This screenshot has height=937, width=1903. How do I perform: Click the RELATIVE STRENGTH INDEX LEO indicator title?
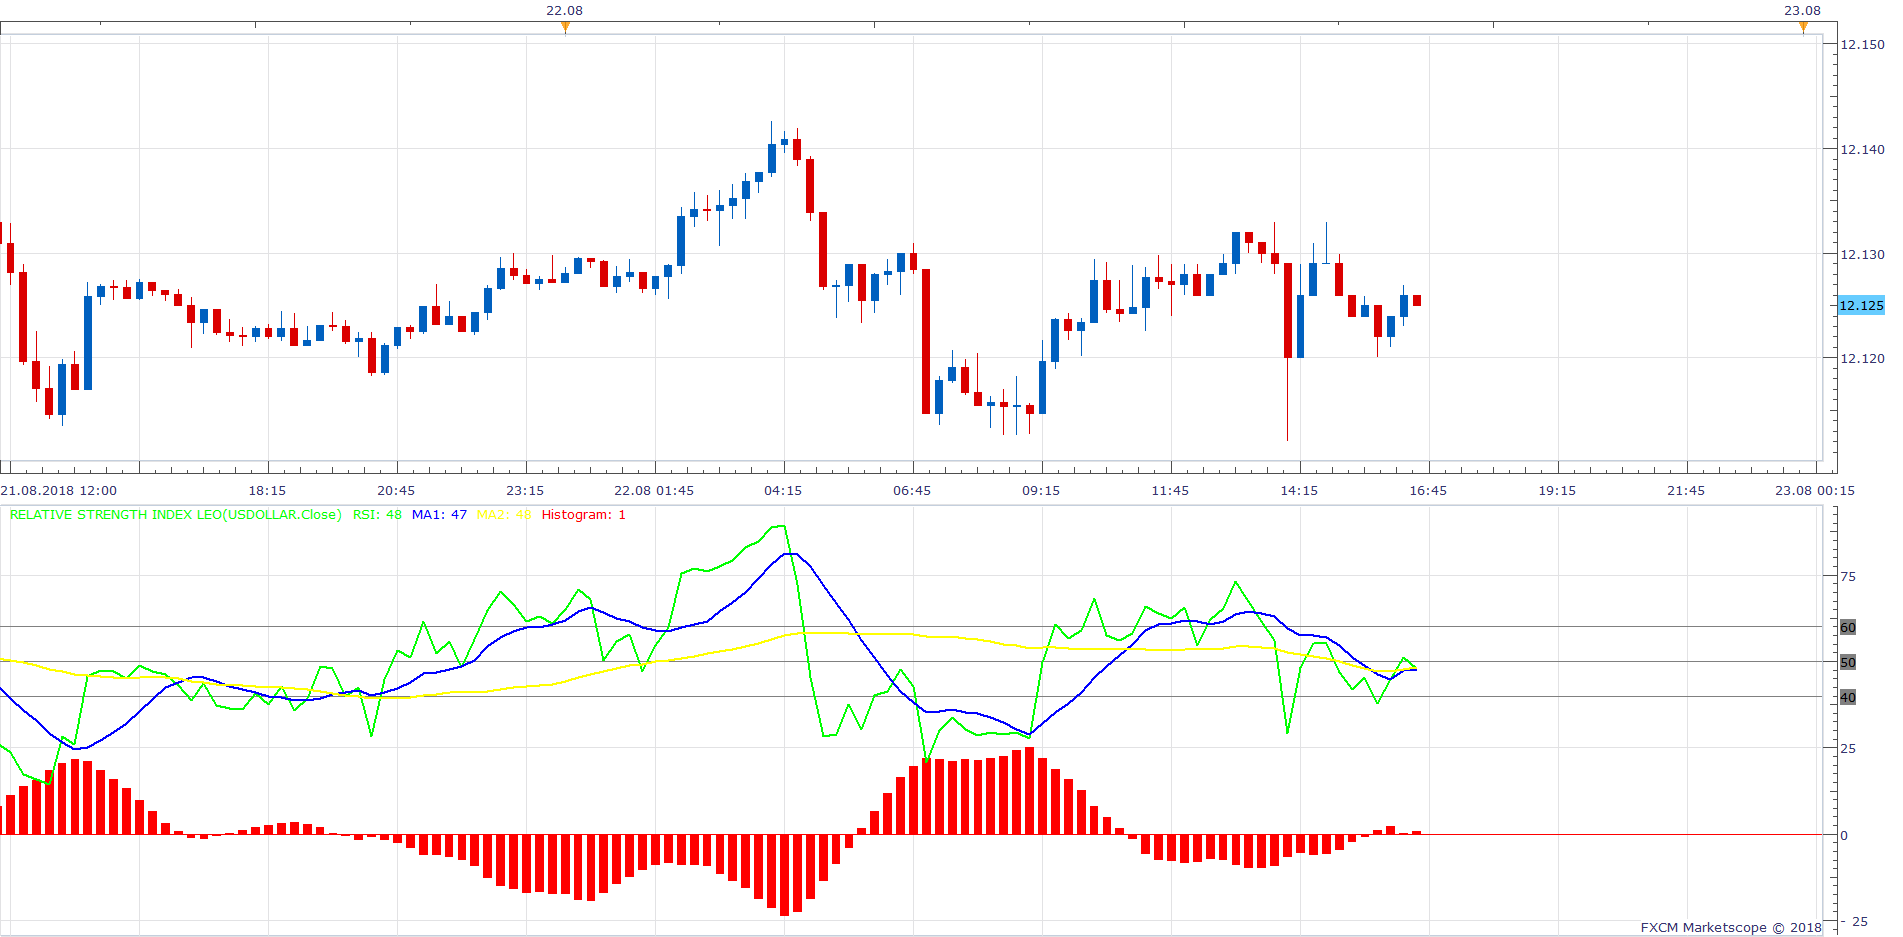175,515
